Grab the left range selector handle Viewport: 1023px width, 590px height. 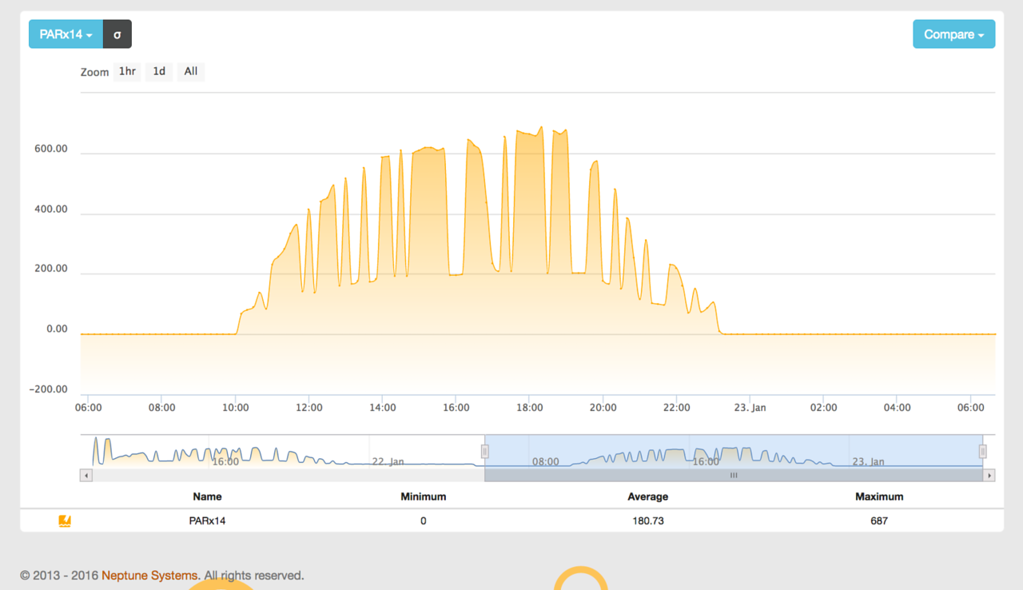[x=485, y=451]
